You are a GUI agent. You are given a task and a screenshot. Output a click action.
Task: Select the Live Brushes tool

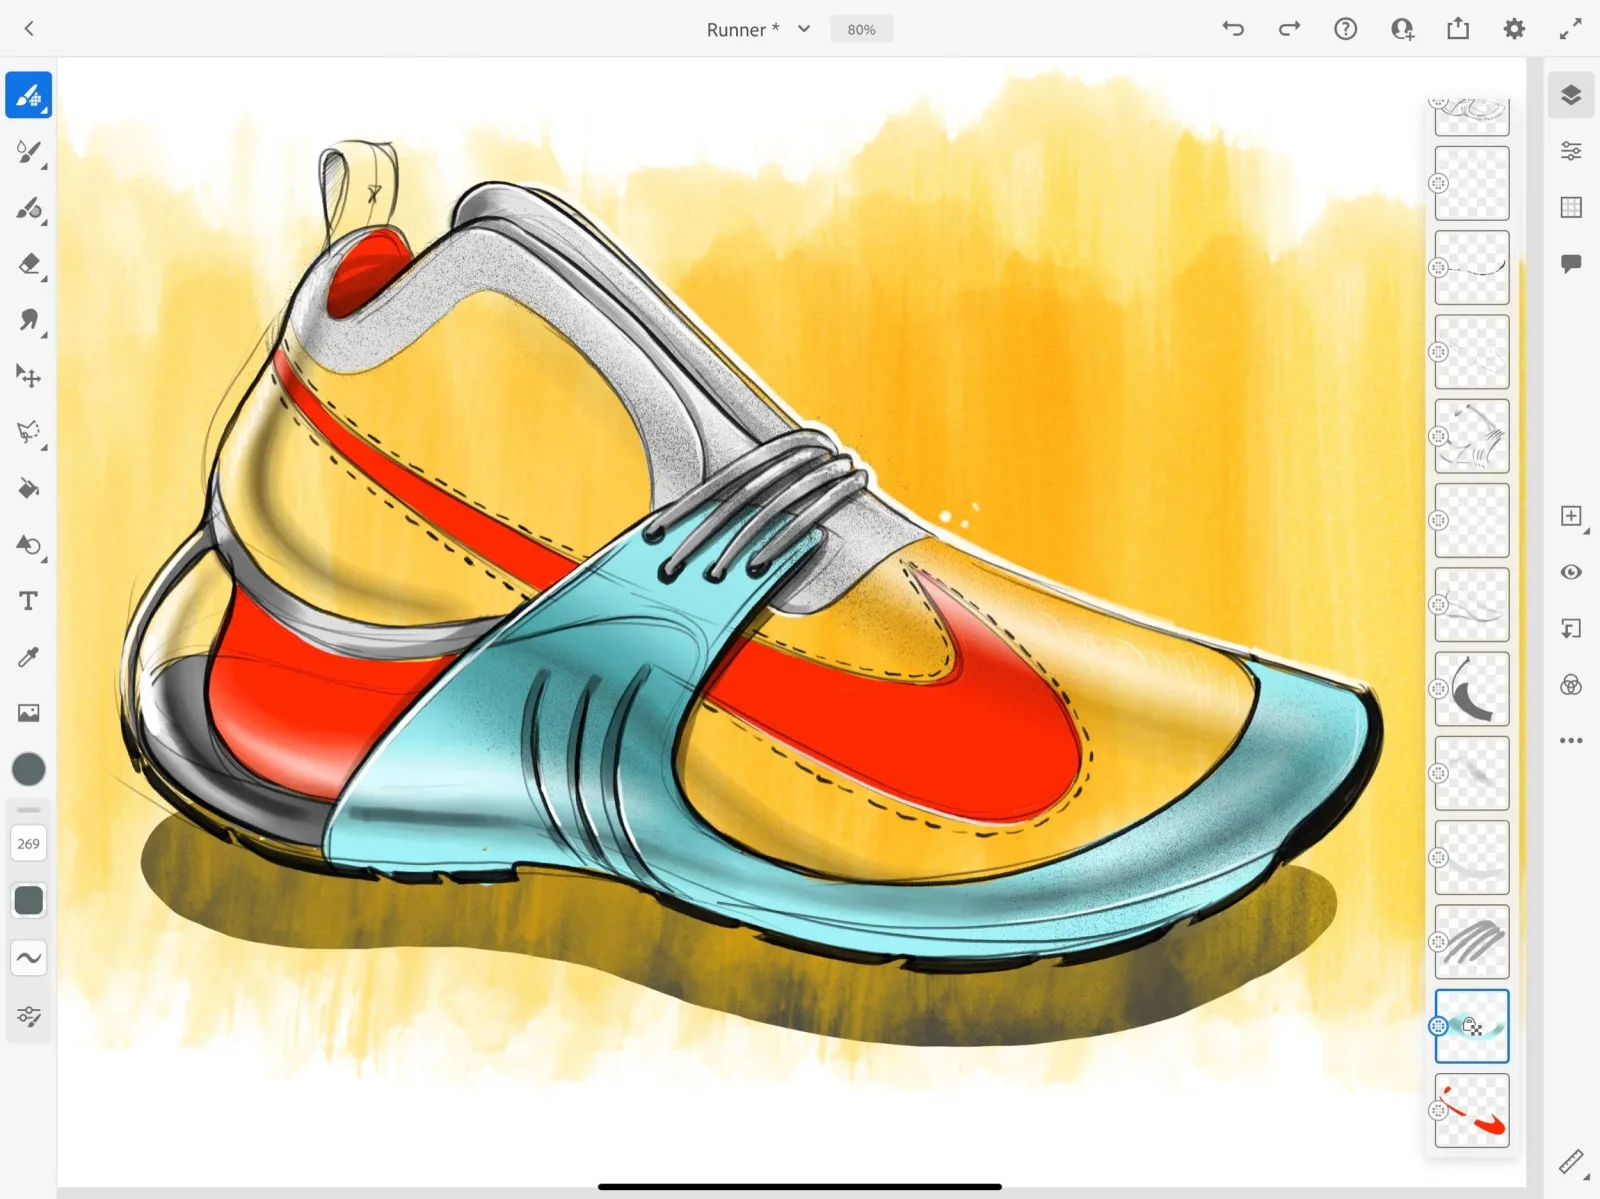click(29, 152)
